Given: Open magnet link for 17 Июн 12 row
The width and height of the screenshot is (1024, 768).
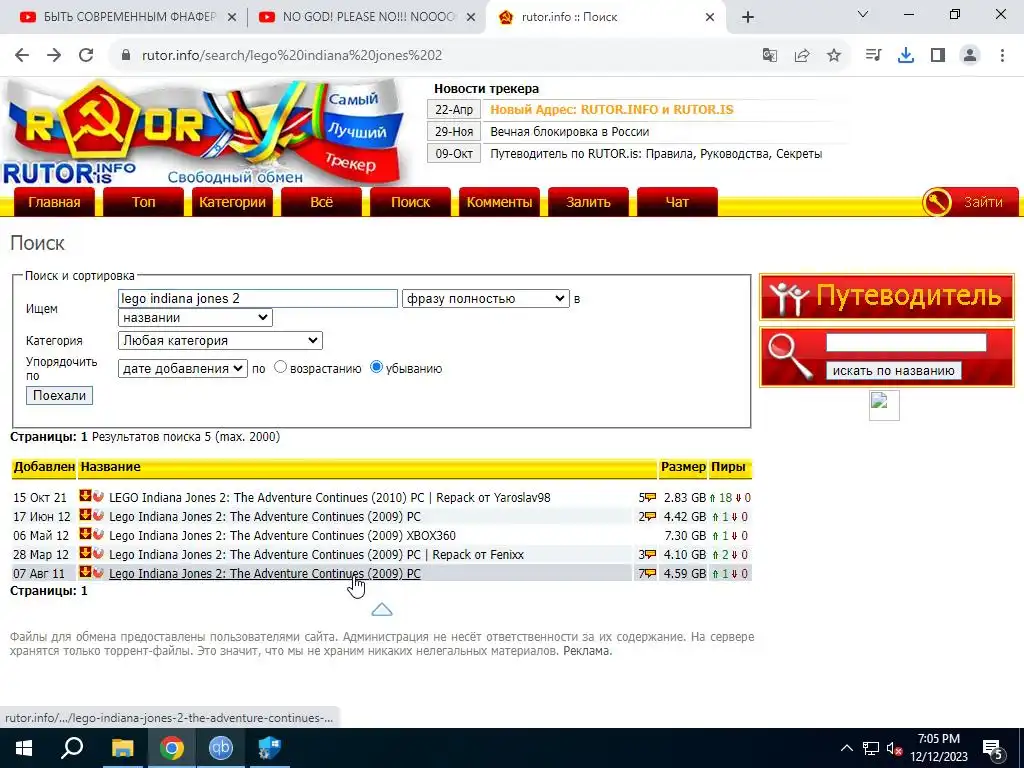Looking at the screenshot, I should (98, 515).
